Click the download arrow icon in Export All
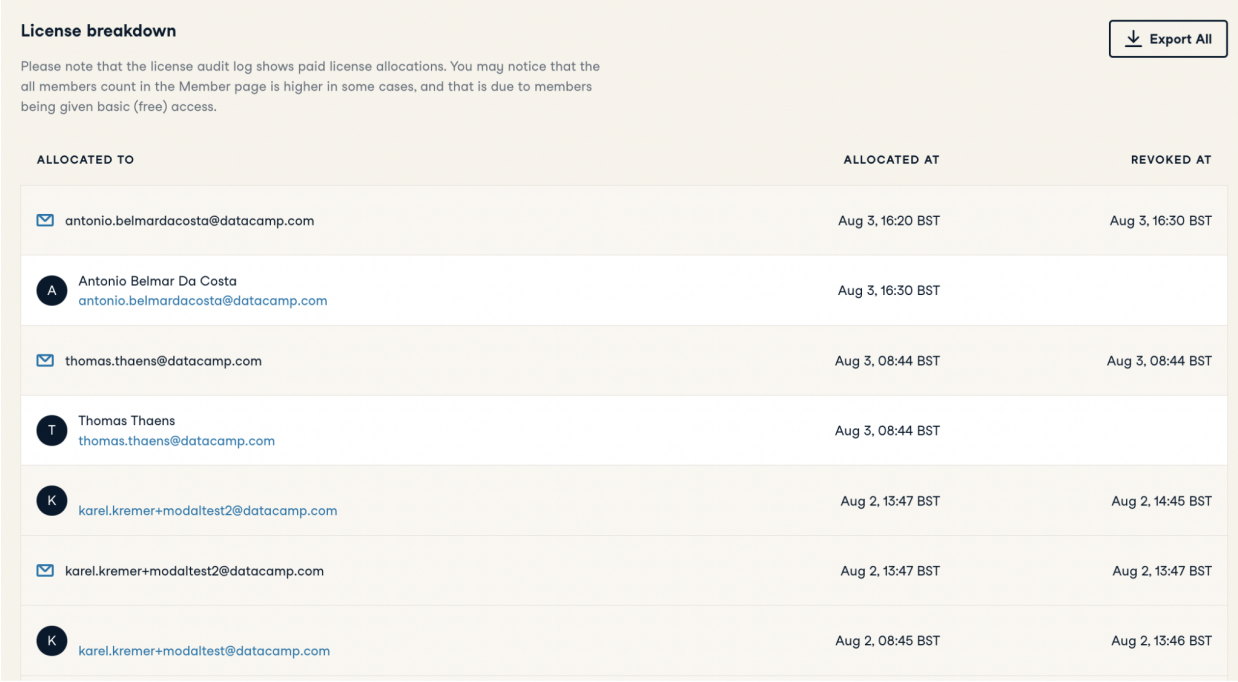 point(1133,39)
